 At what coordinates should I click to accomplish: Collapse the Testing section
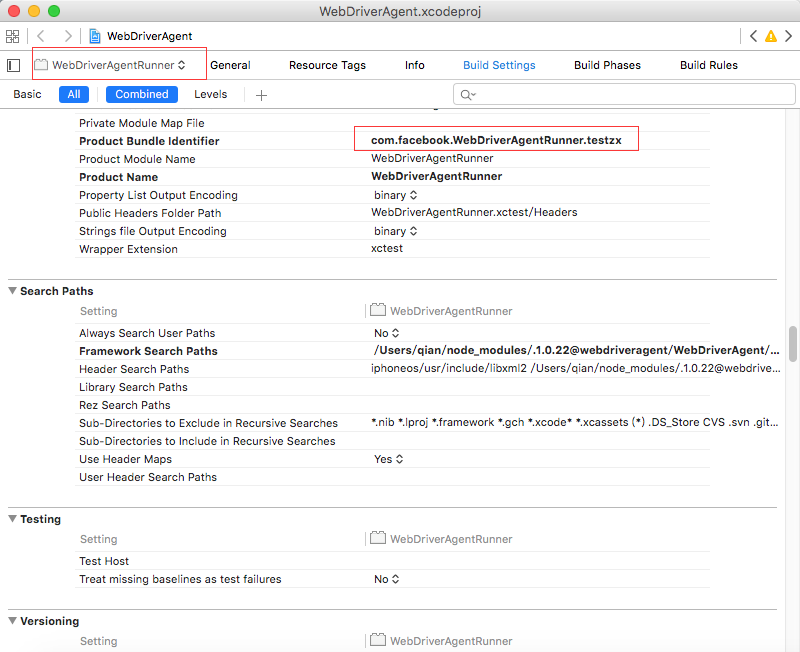12,519
